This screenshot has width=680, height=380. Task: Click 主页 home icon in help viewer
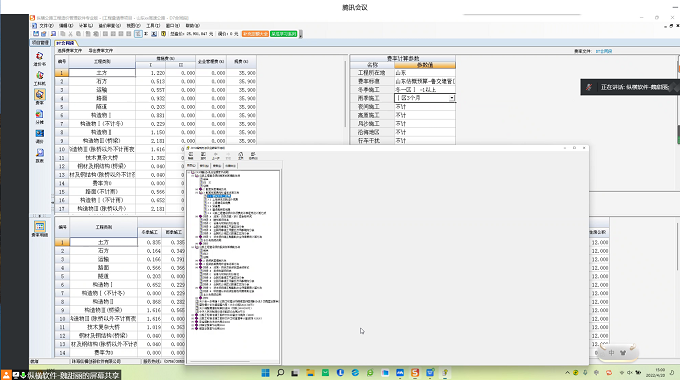(x=241, y=156)
